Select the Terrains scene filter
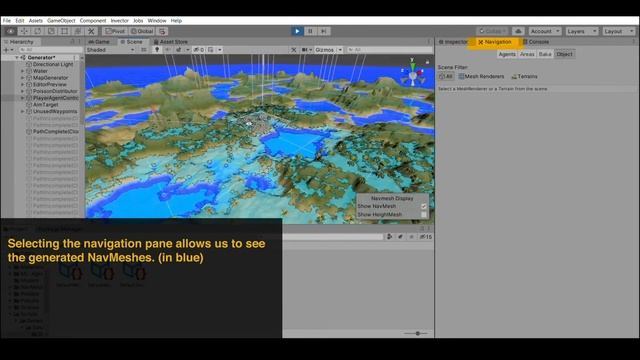 click(524, 76)
